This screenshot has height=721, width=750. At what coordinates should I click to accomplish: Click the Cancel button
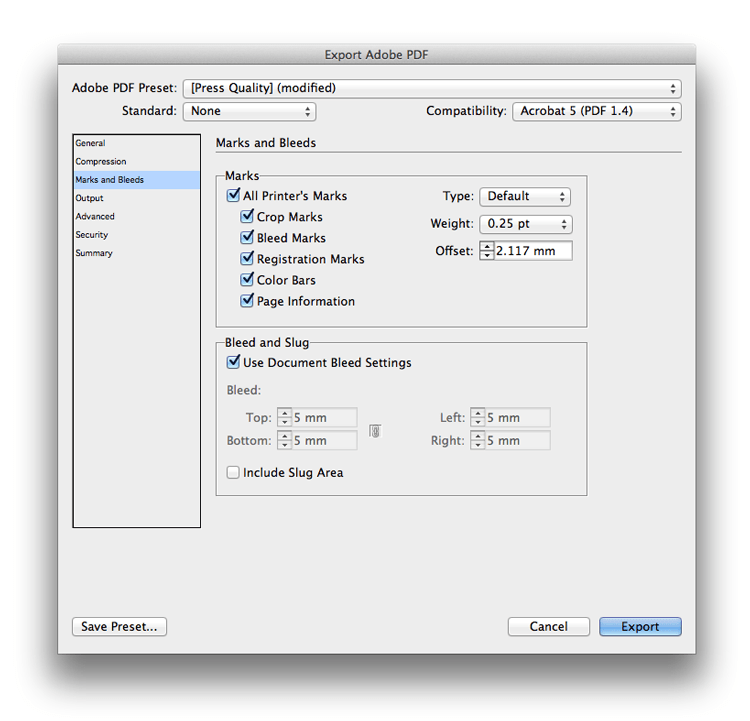[x=549, y=626]
